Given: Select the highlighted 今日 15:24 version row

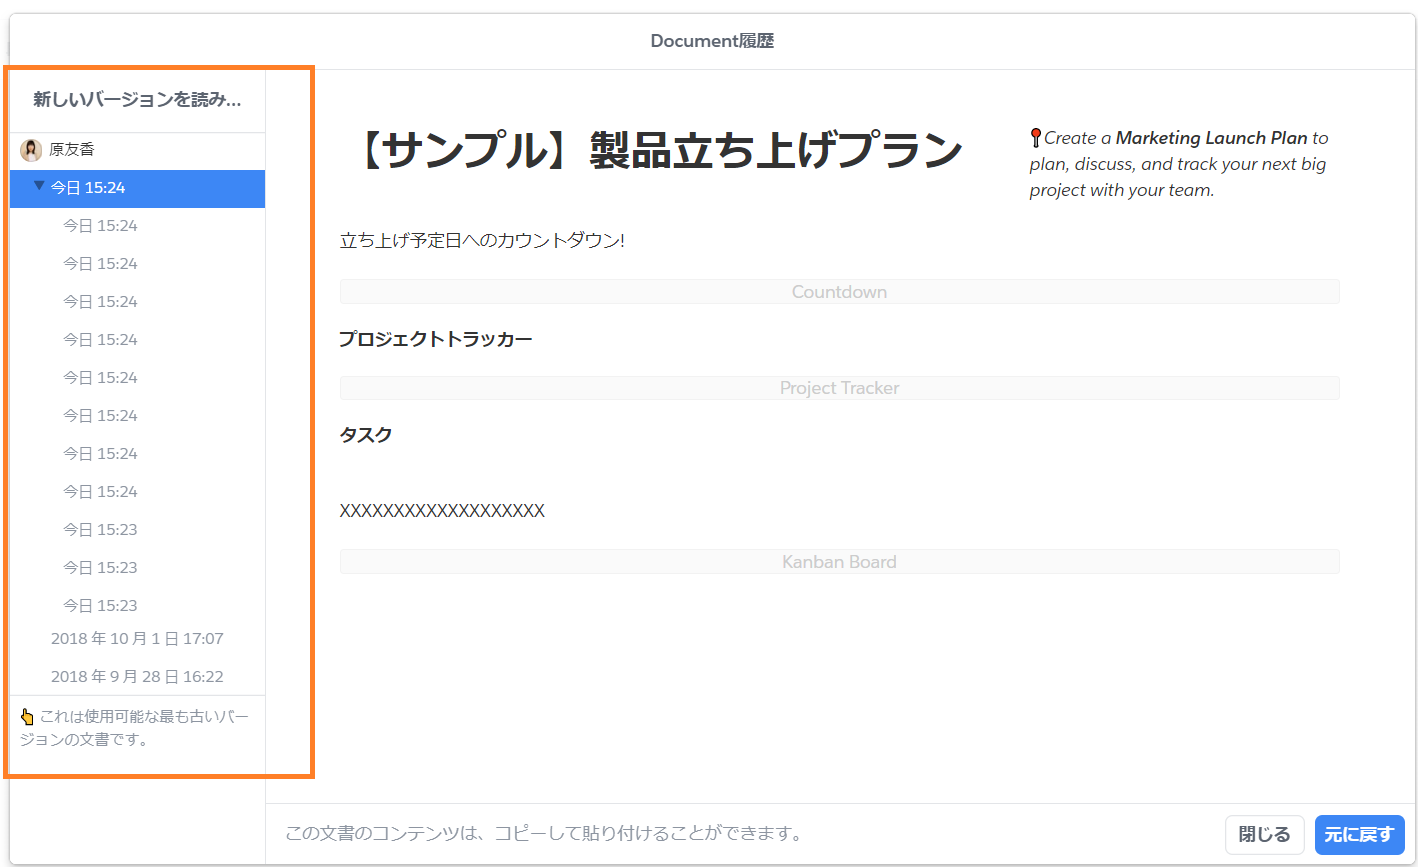Looking at the screenshot, I should [x=137, y=188].
